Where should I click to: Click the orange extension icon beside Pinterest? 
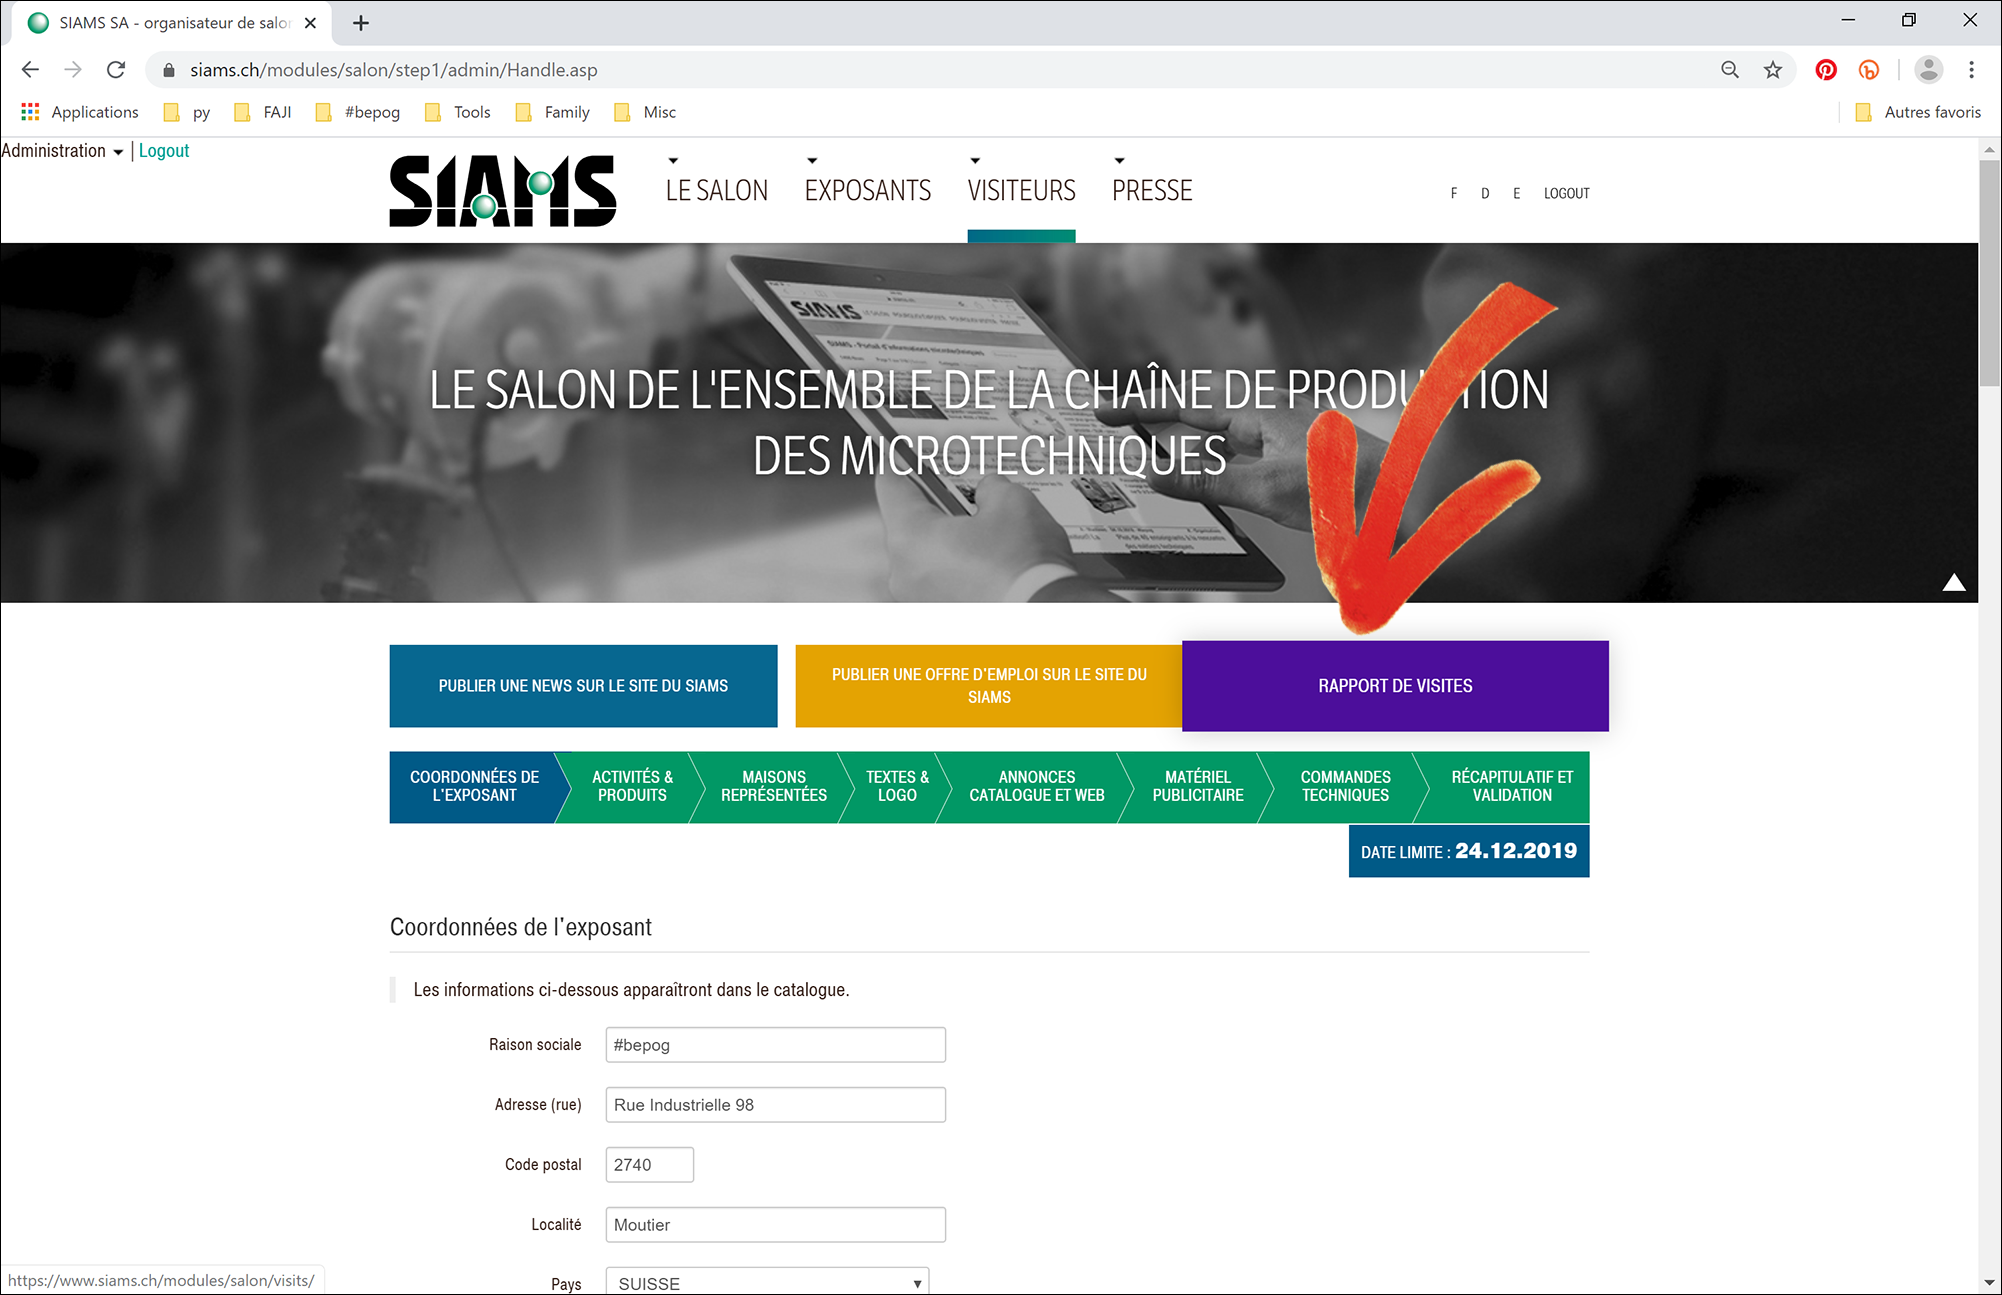tap(1869, 70)
